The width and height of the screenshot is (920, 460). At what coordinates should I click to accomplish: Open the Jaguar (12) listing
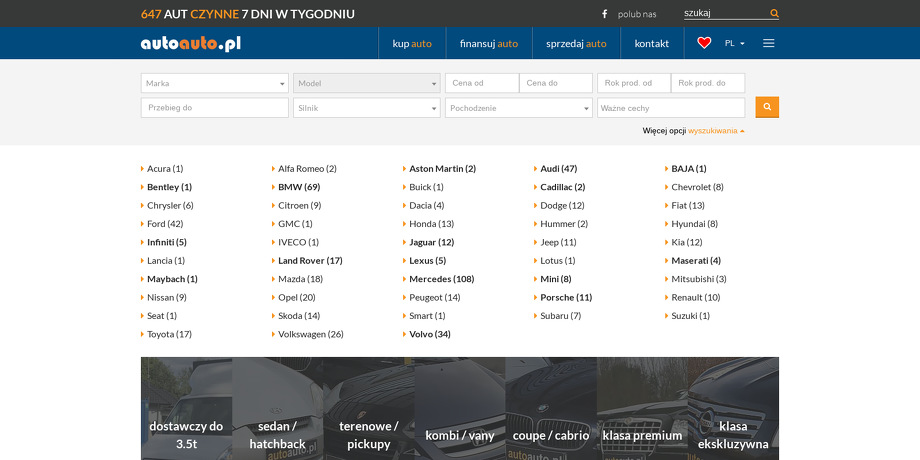(432, 242)
